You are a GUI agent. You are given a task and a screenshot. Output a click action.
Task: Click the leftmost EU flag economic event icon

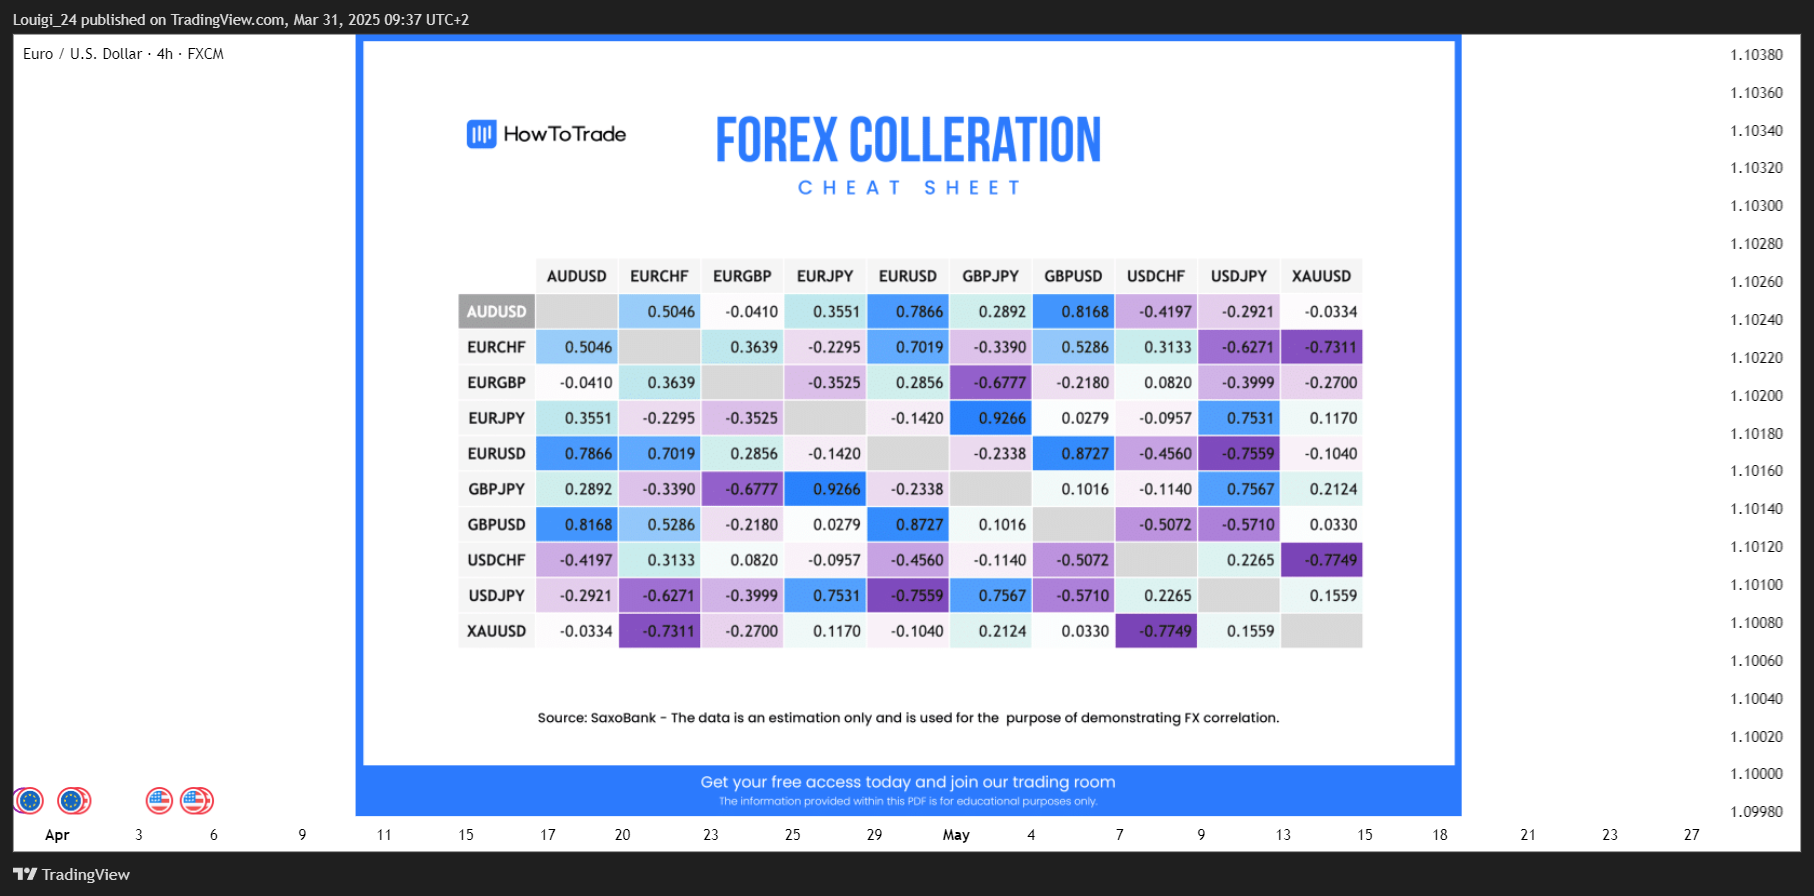pos(29,801)
